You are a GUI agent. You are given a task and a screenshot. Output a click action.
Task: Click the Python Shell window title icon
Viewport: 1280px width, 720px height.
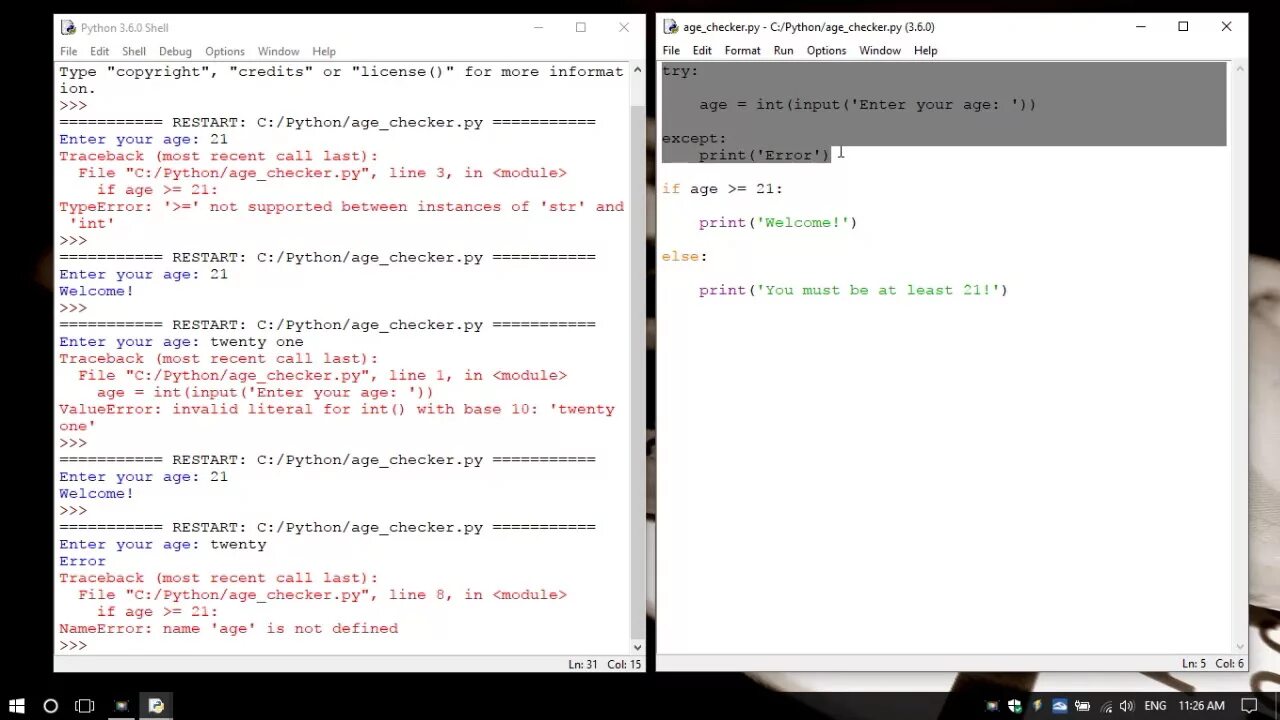68,27
